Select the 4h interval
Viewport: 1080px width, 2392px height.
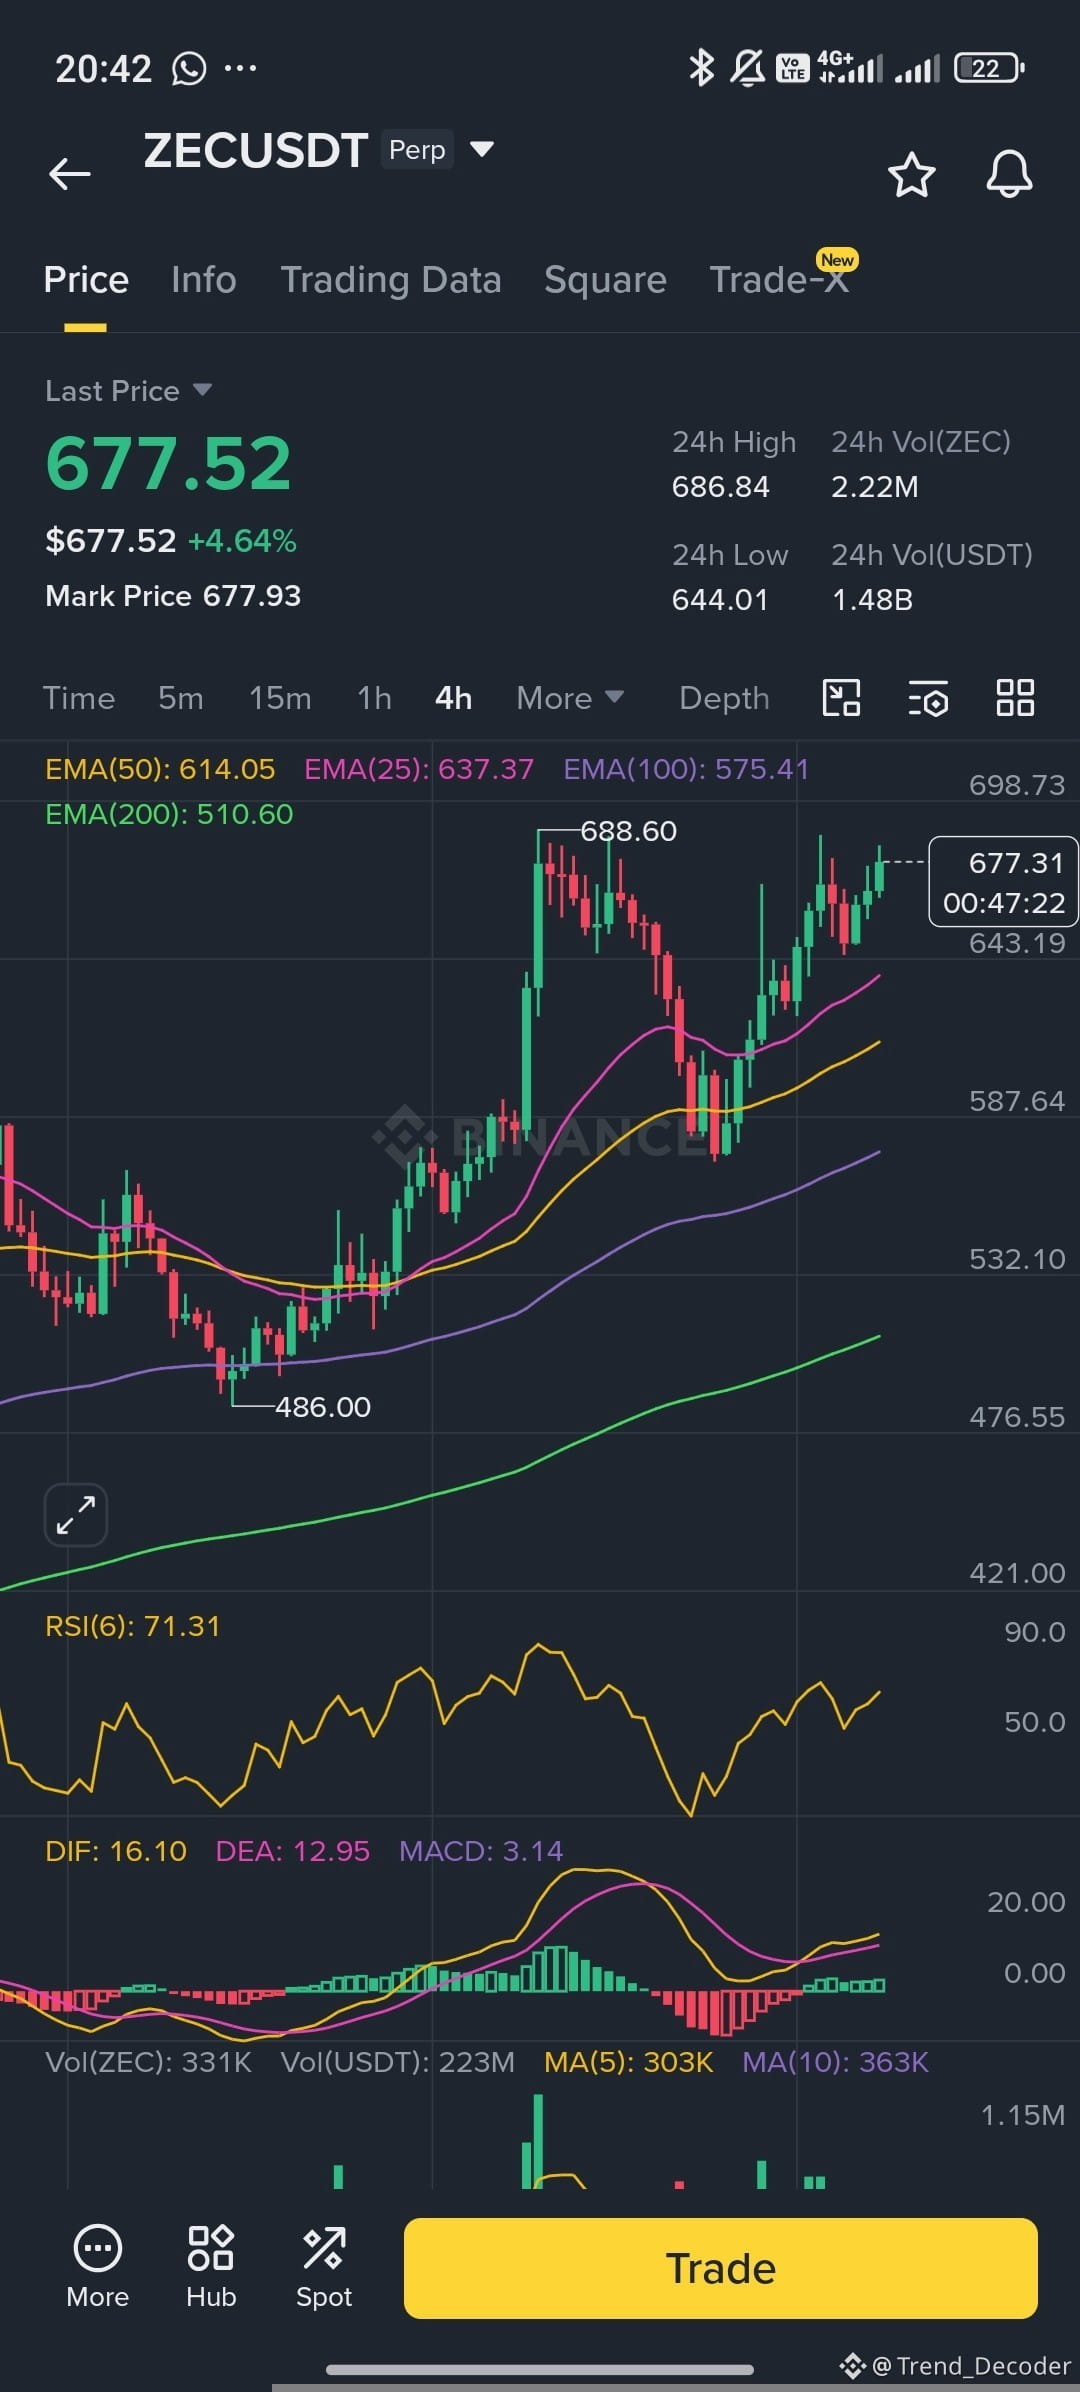click(453, 698)
